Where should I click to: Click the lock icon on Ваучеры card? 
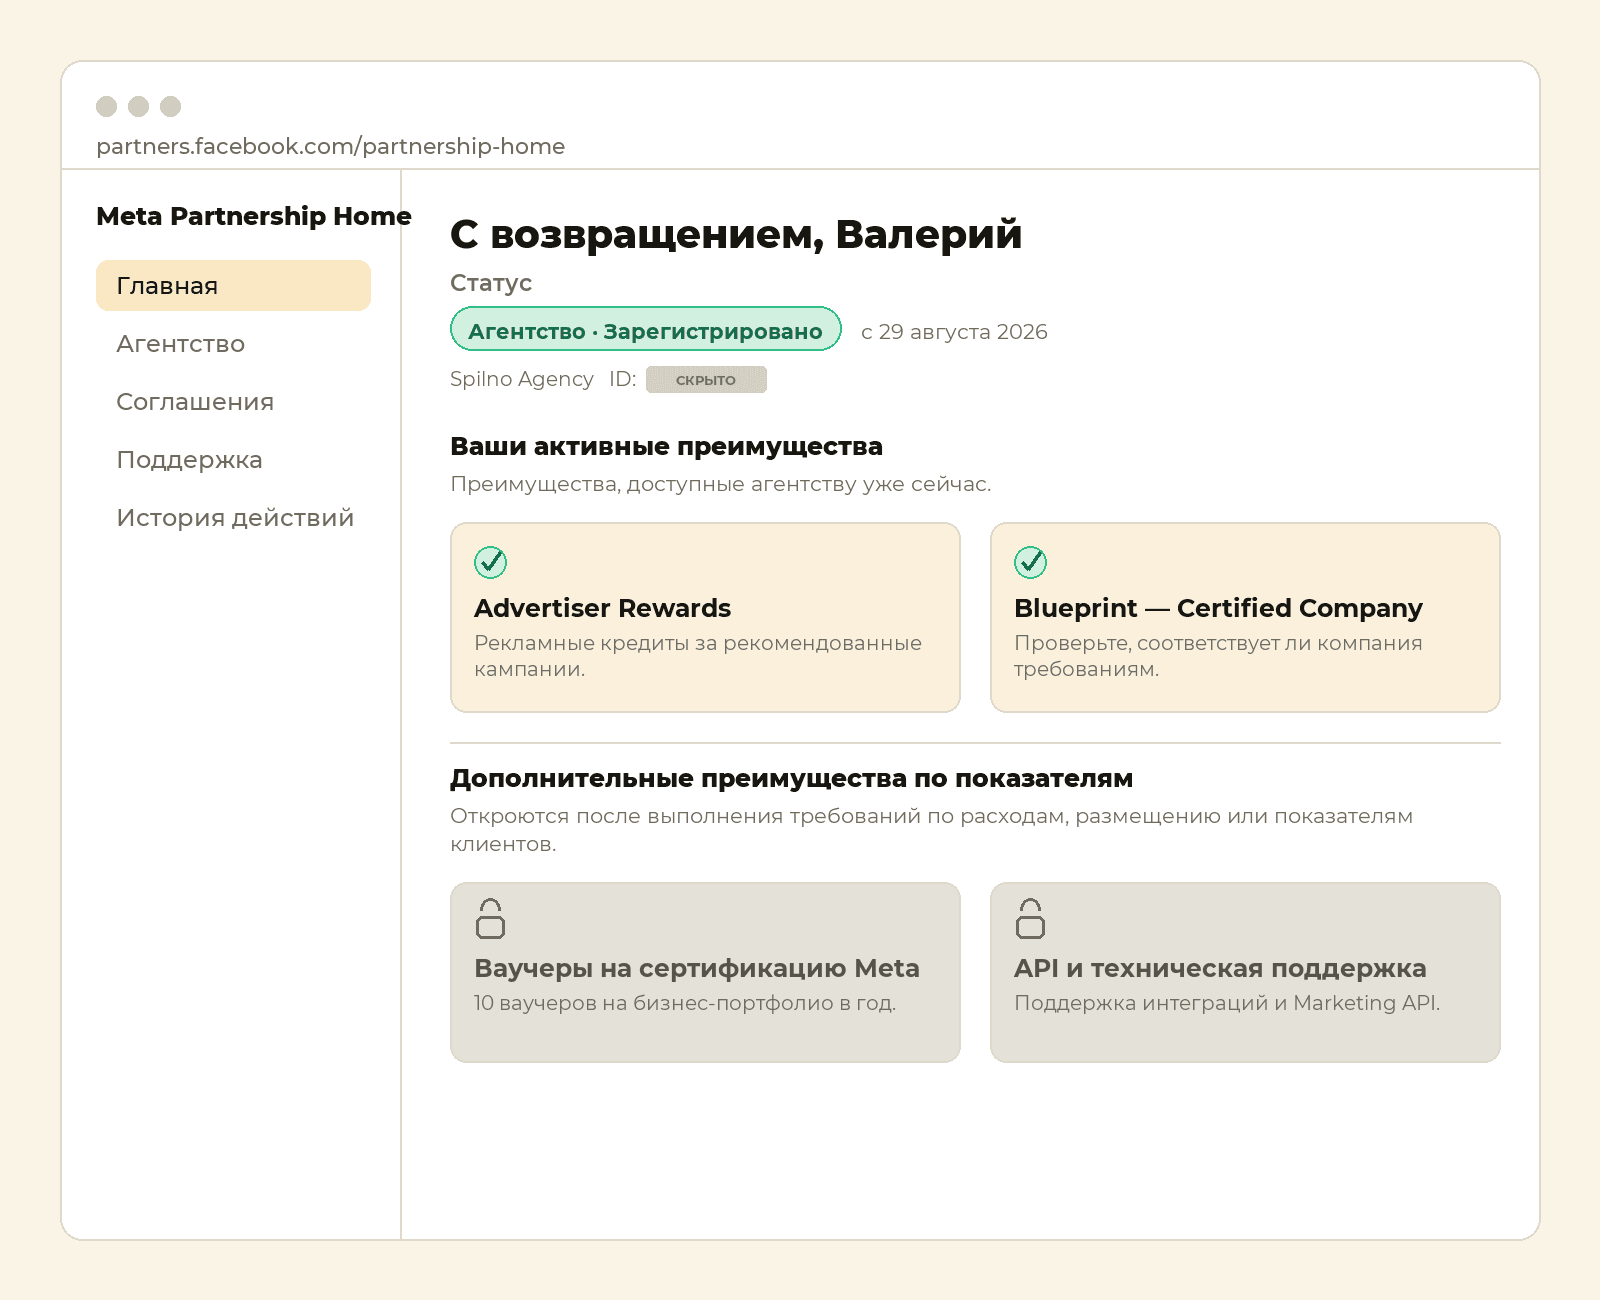(x=490, y=918)
